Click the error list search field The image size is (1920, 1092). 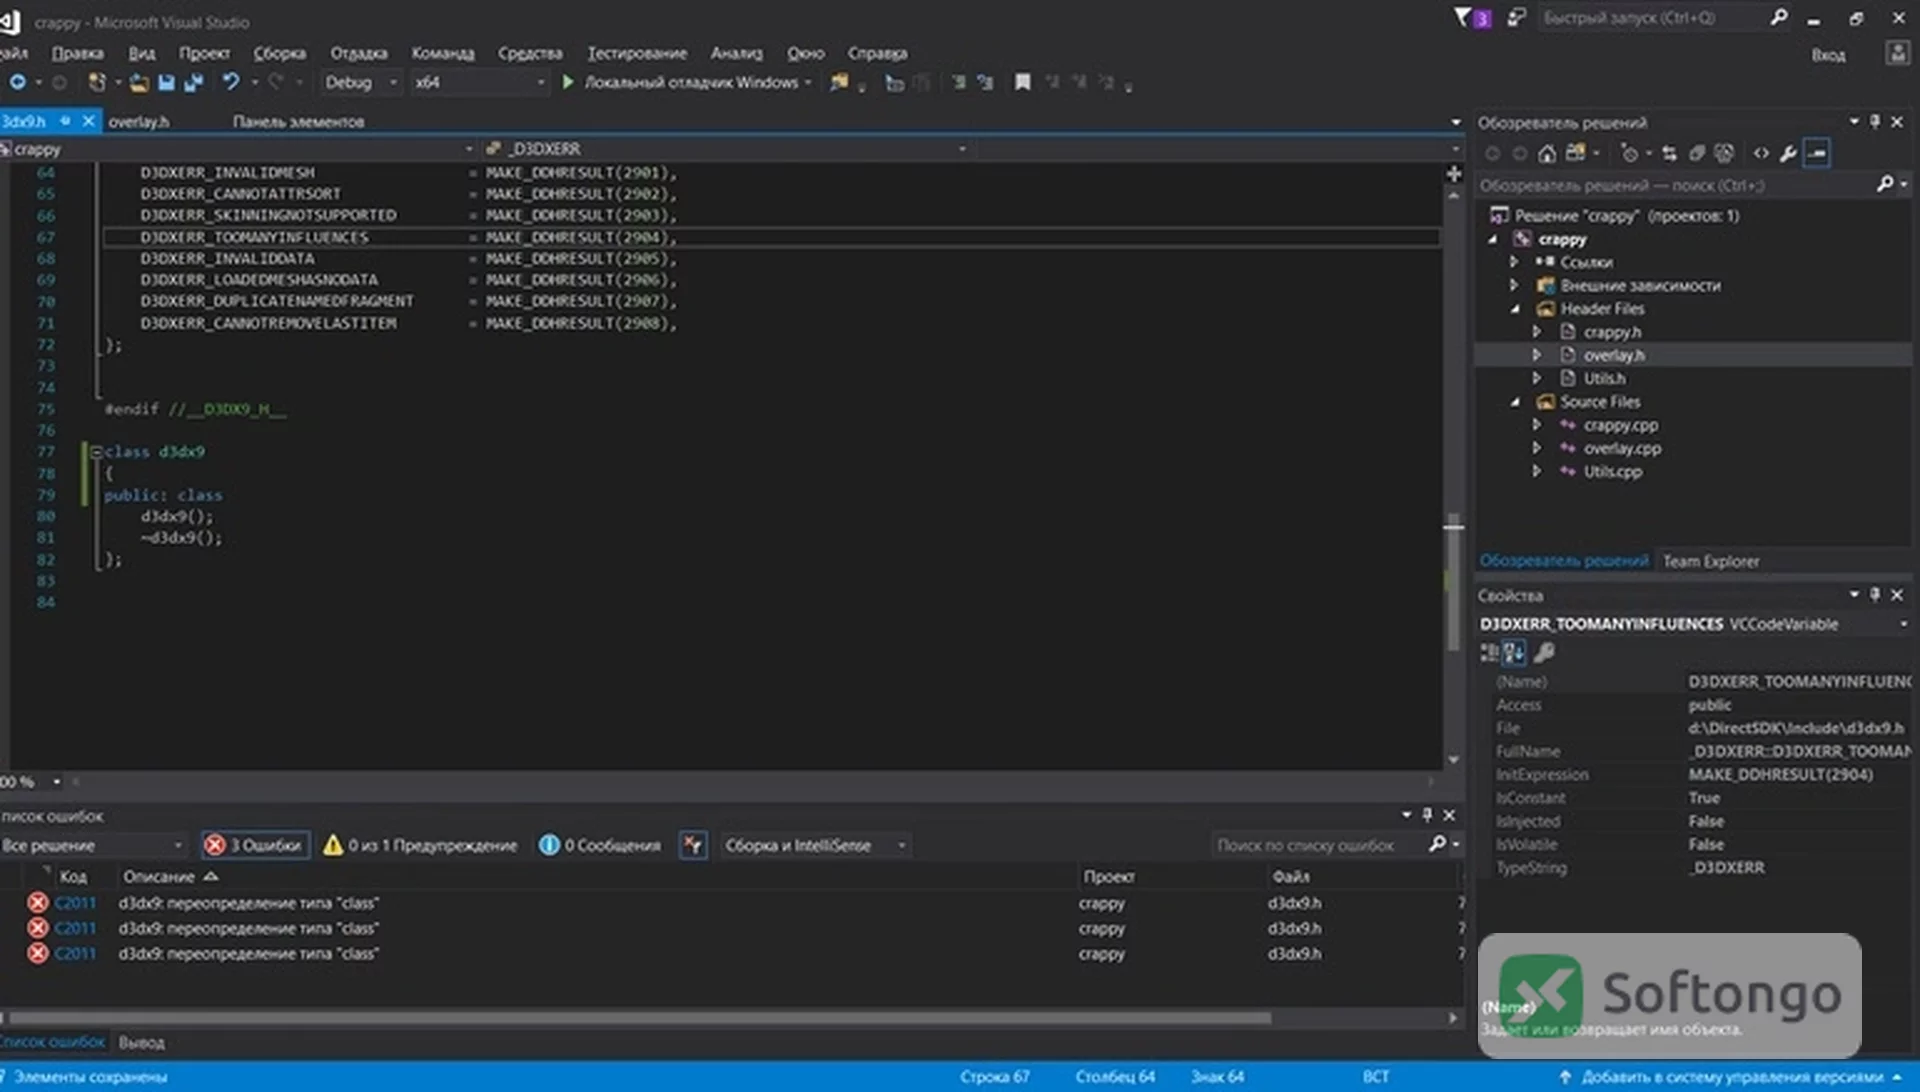(x=1320, y=845)
